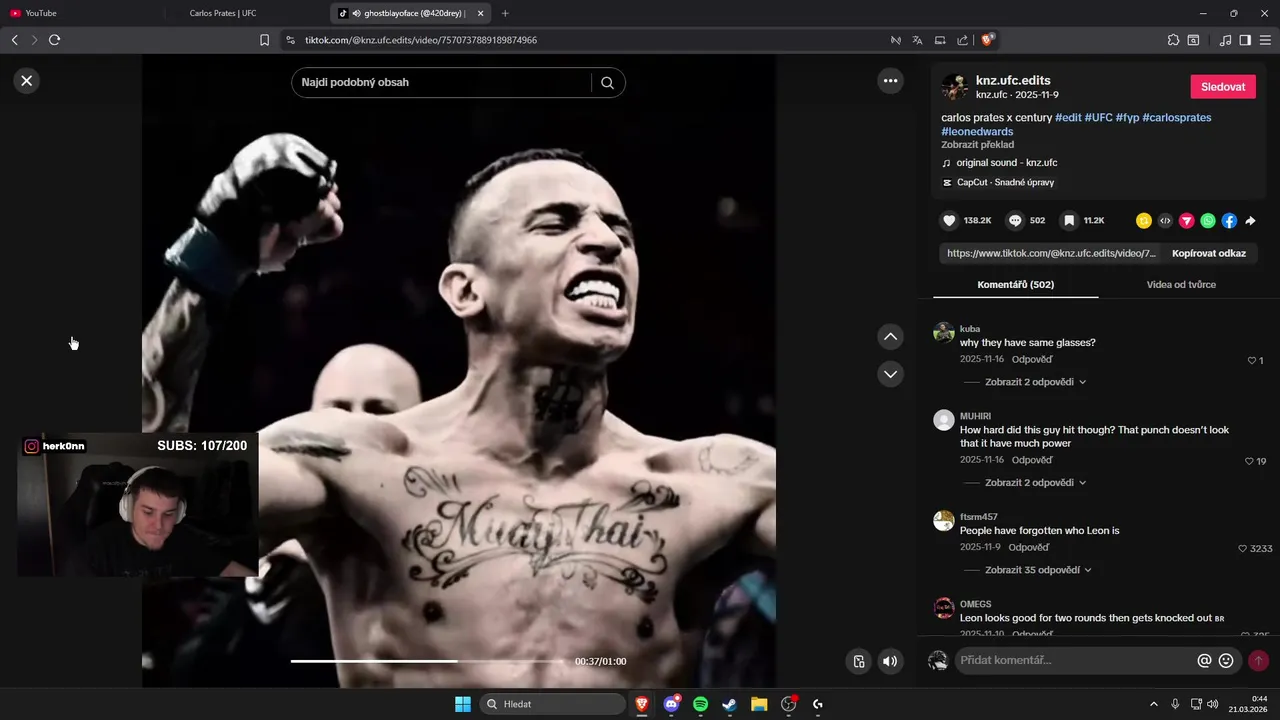Expand Zobrazit 2 odpovědi under kuba's comment
This screenshot has width=1280, height=720.
tap(1035, 382)
